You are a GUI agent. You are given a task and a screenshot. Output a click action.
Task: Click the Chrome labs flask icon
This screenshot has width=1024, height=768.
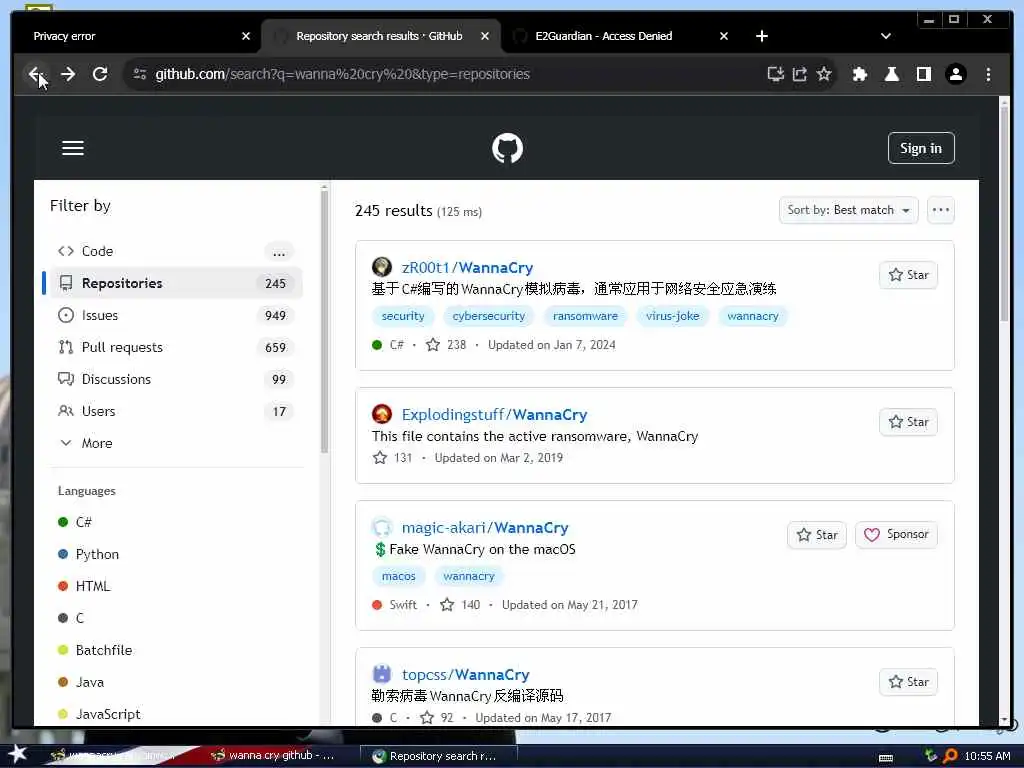pyautogui.click(x=891, y=74)
